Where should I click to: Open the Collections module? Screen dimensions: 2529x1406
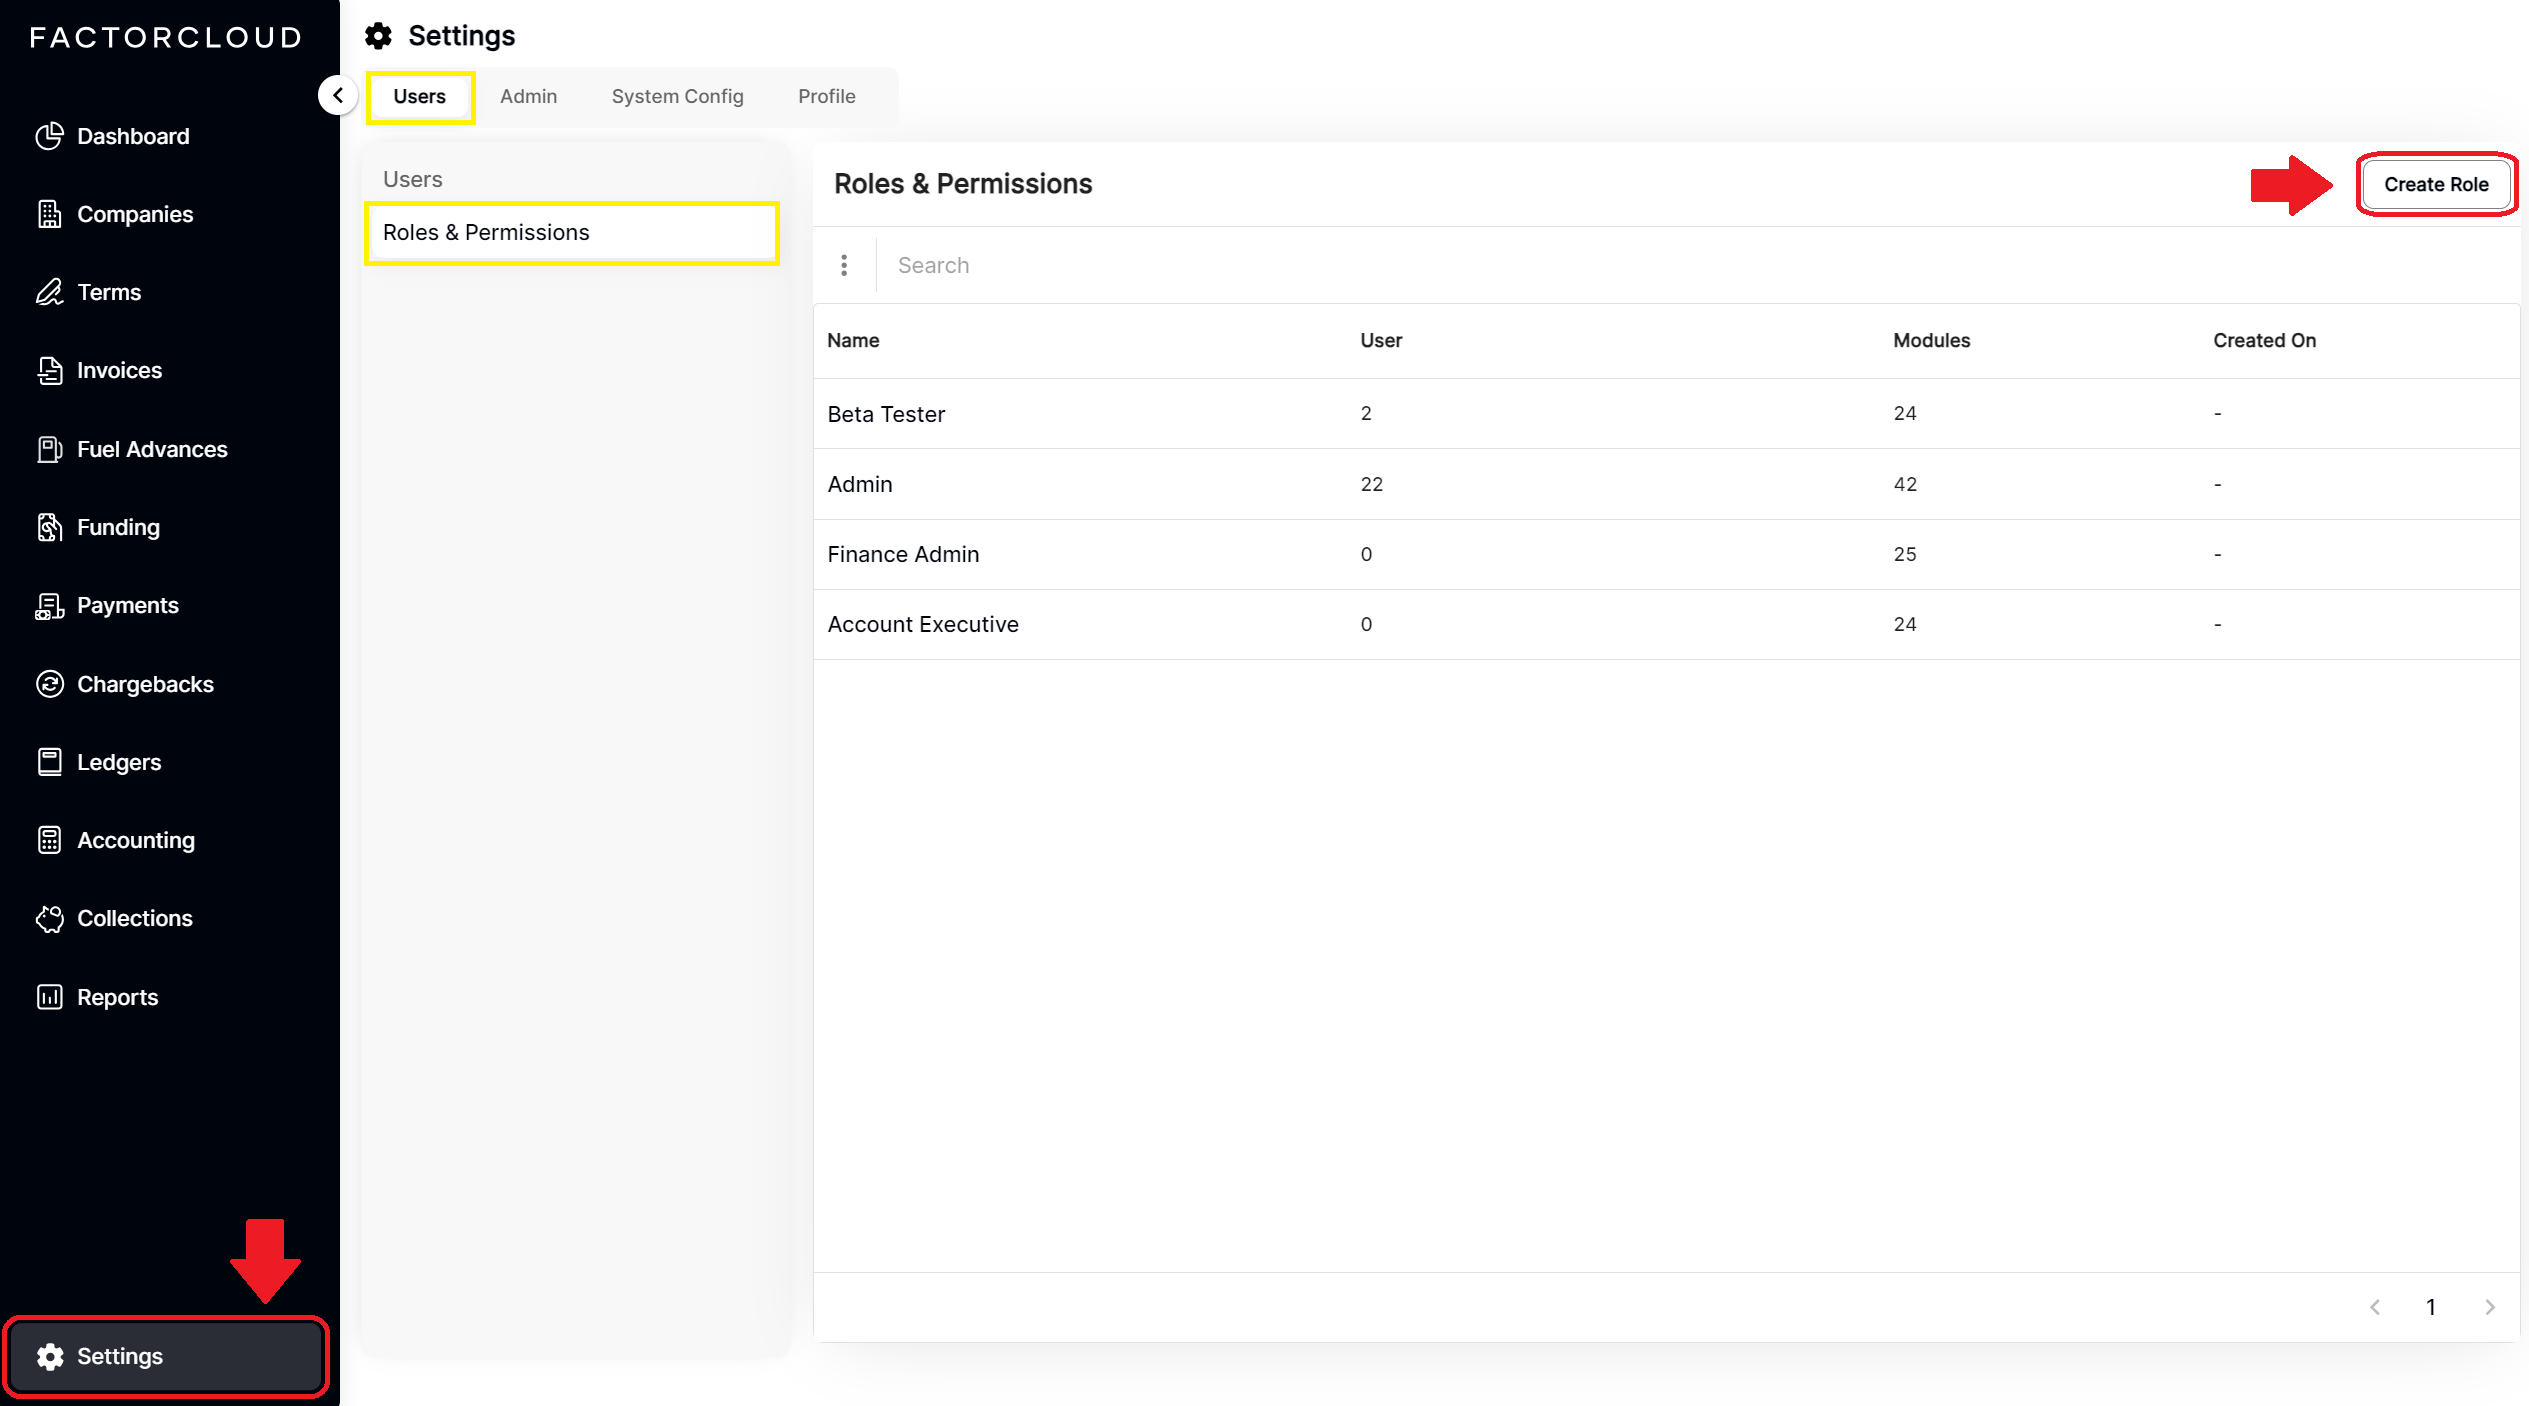50,918
